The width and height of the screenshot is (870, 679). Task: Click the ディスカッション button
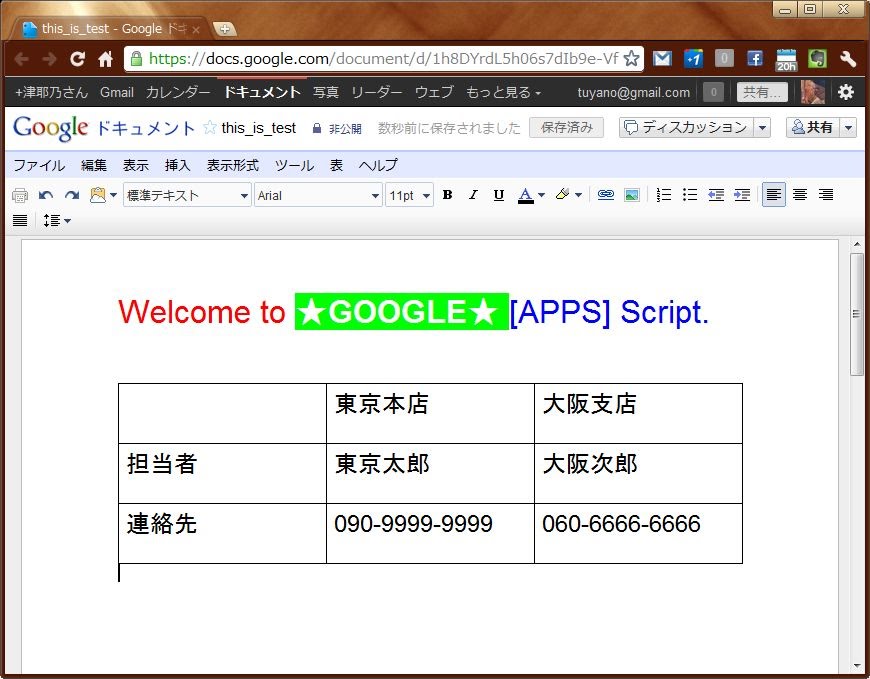(x=686, y=127)
